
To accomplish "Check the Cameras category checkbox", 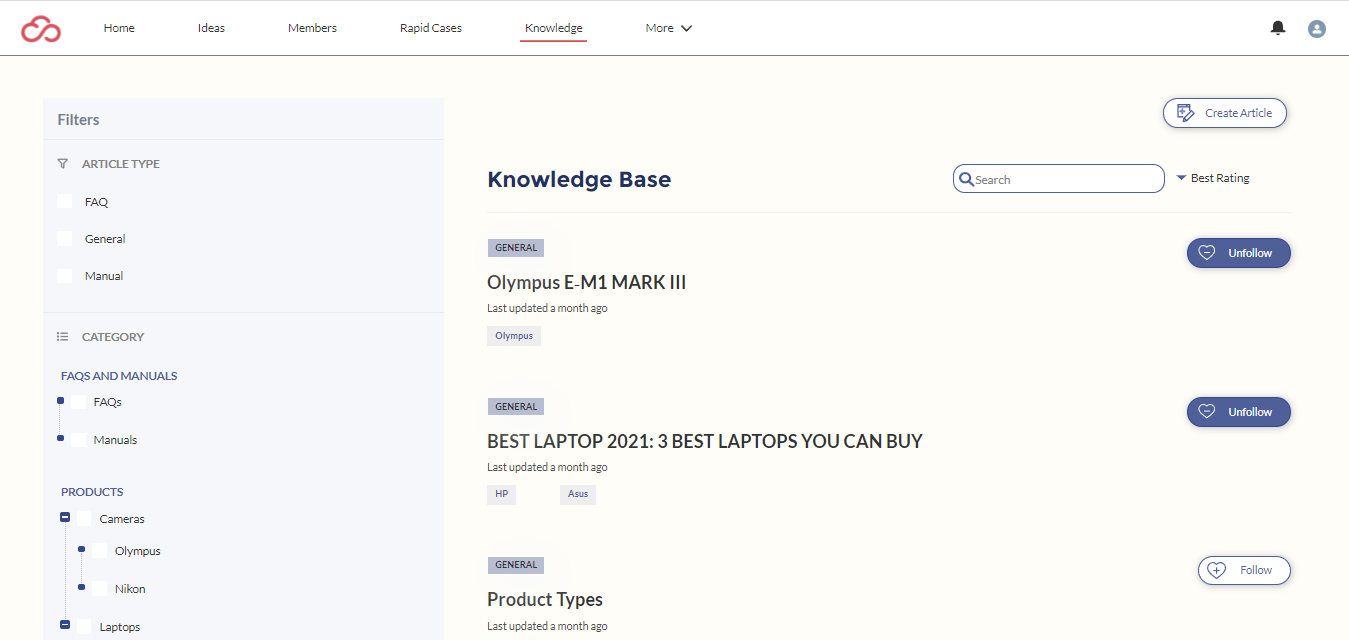I will tap(84, 518).
